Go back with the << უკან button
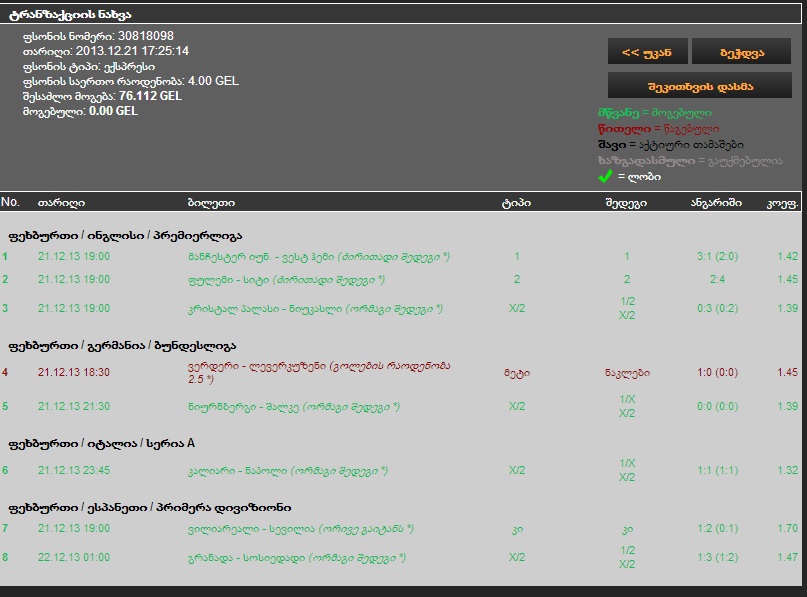This screenshot has width=807, height=597. click(647, 51)
